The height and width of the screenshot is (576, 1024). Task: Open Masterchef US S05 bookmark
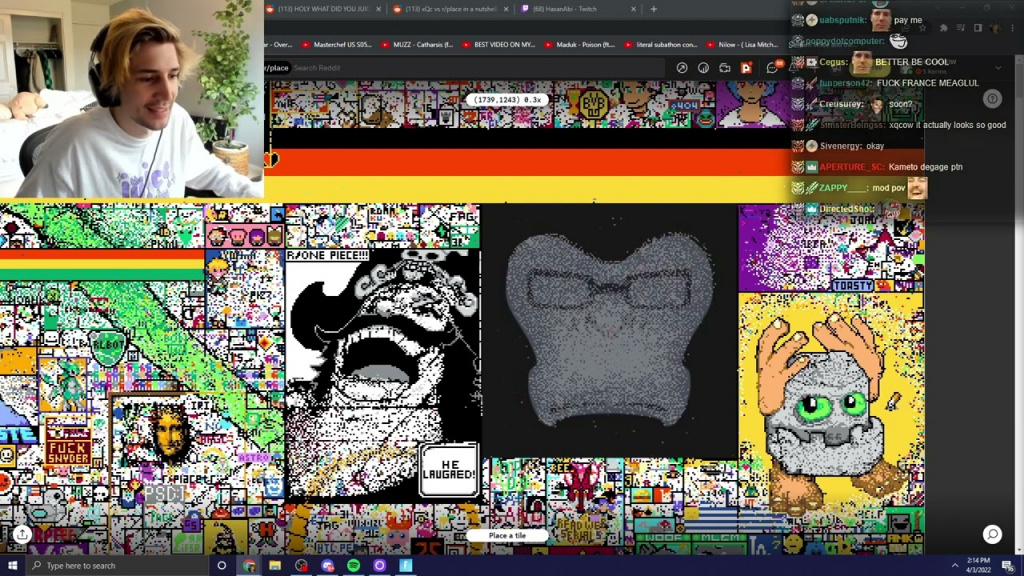click(x=337, y=44)
